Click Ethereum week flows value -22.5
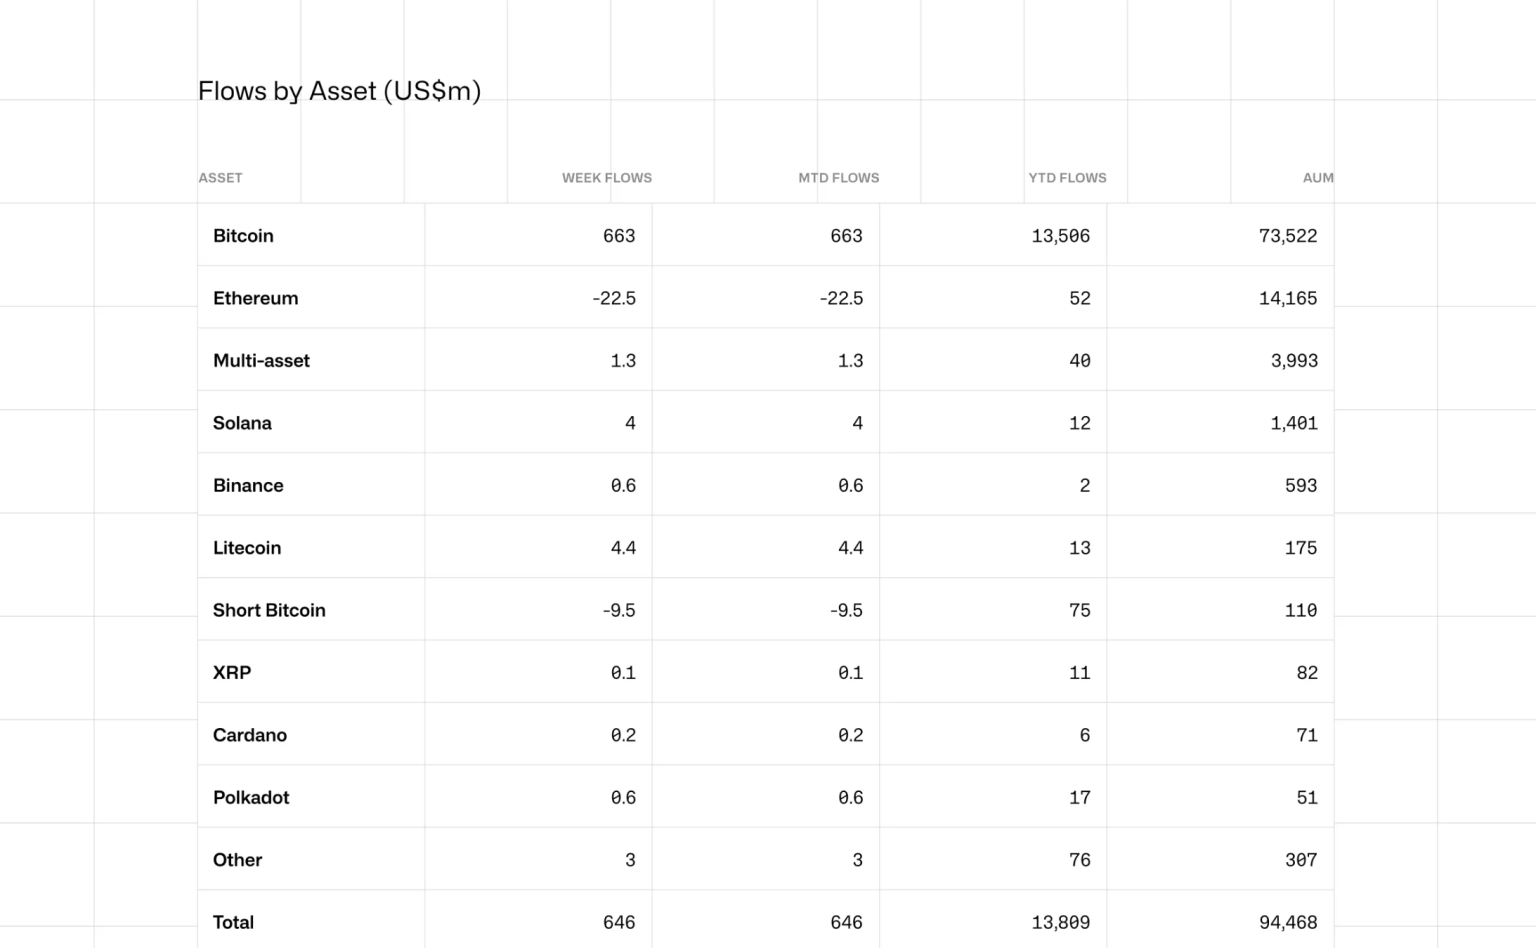Screen dimensions: 1536x948 614,298
